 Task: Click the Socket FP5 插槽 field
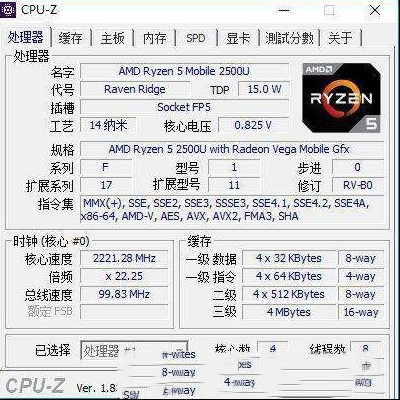click(x=184, y=107)
